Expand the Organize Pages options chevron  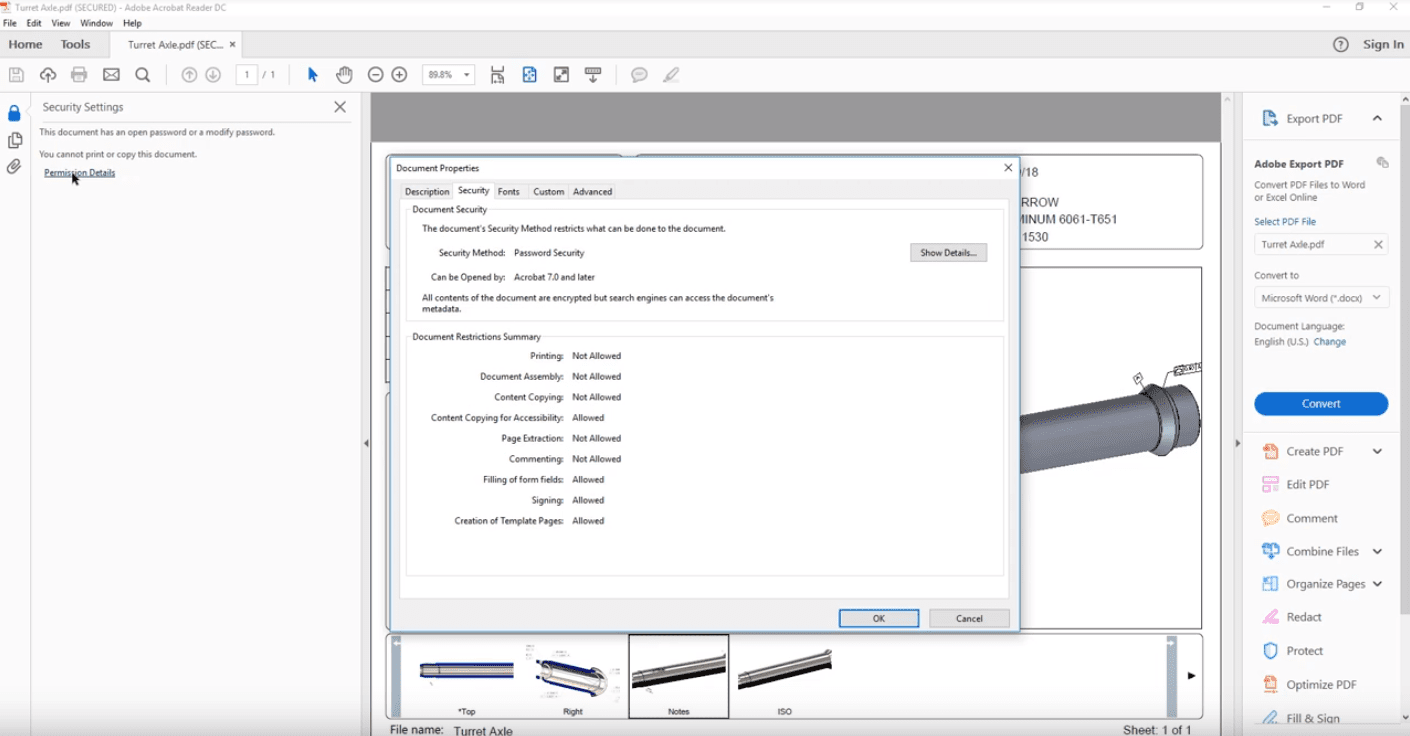click(x=1377, y=584)
